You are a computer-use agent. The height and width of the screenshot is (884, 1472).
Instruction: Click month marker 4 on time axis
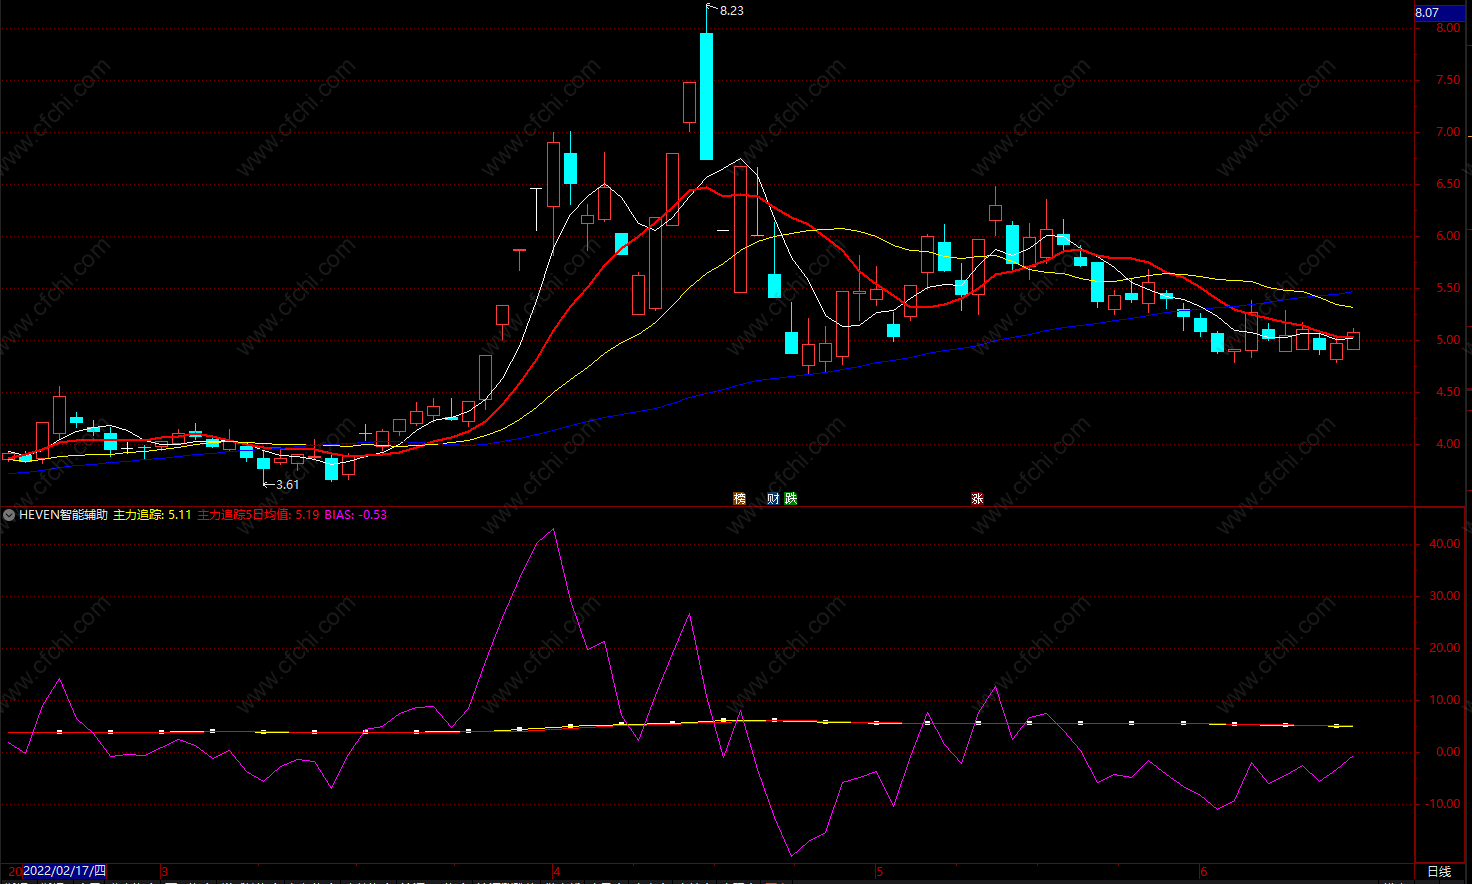click(557, 872)
